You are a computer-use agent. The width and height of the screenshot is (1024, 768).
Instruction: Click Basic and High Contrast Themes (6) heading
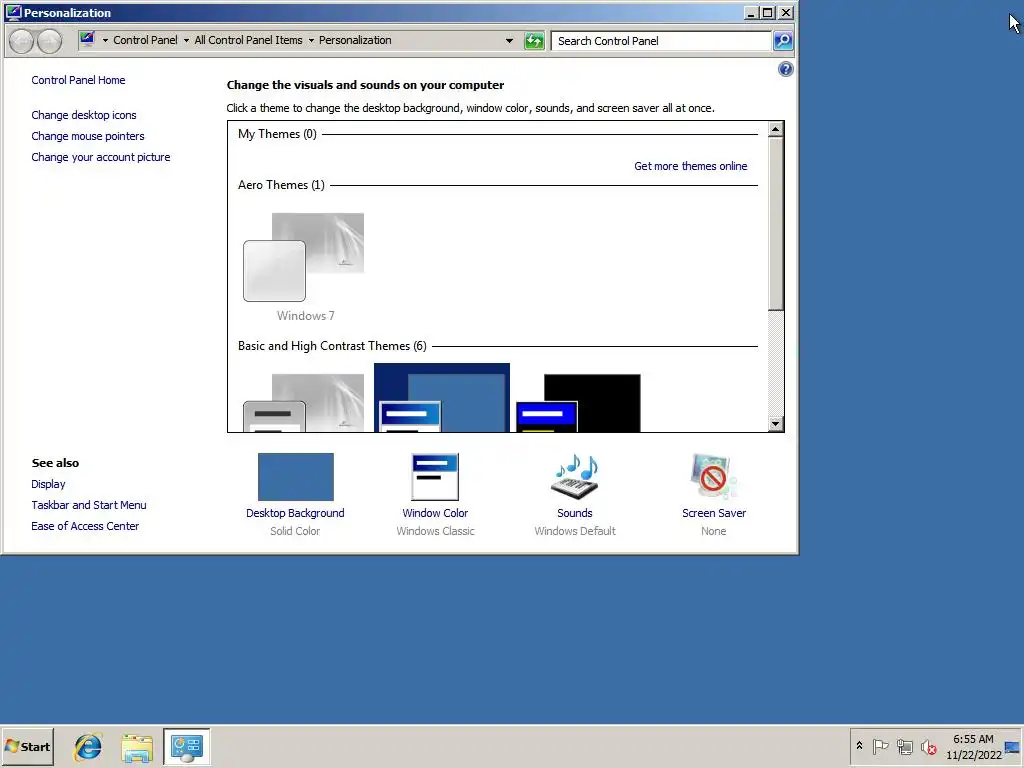[332, 345]
